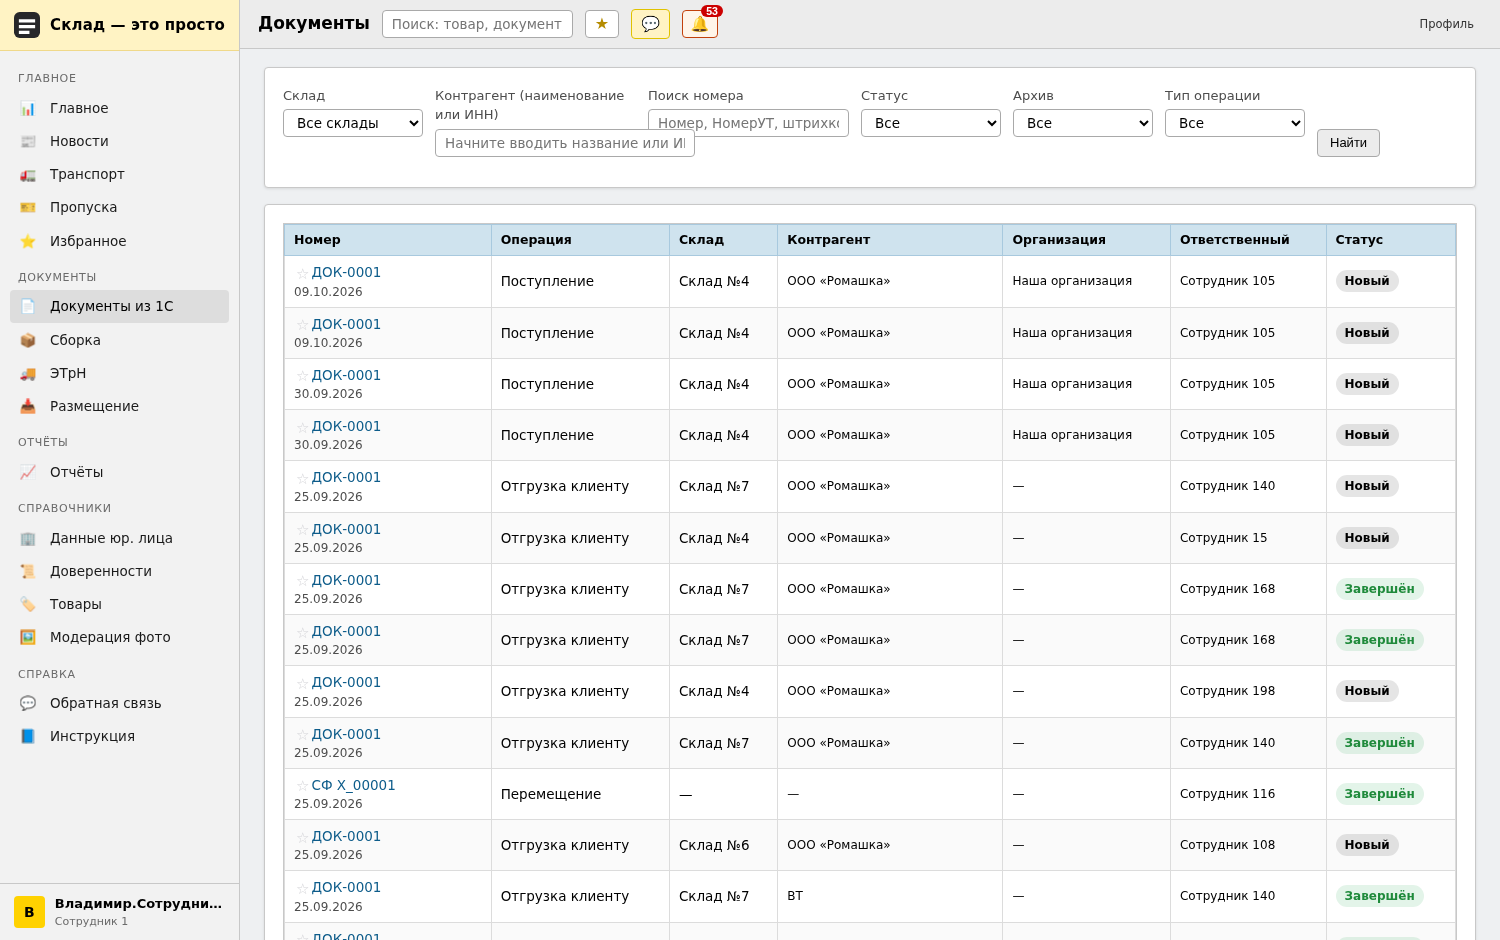Click the user avatar «В» at sidebar bottom
Screen dimensions: 1500x940
click(29, 912)
